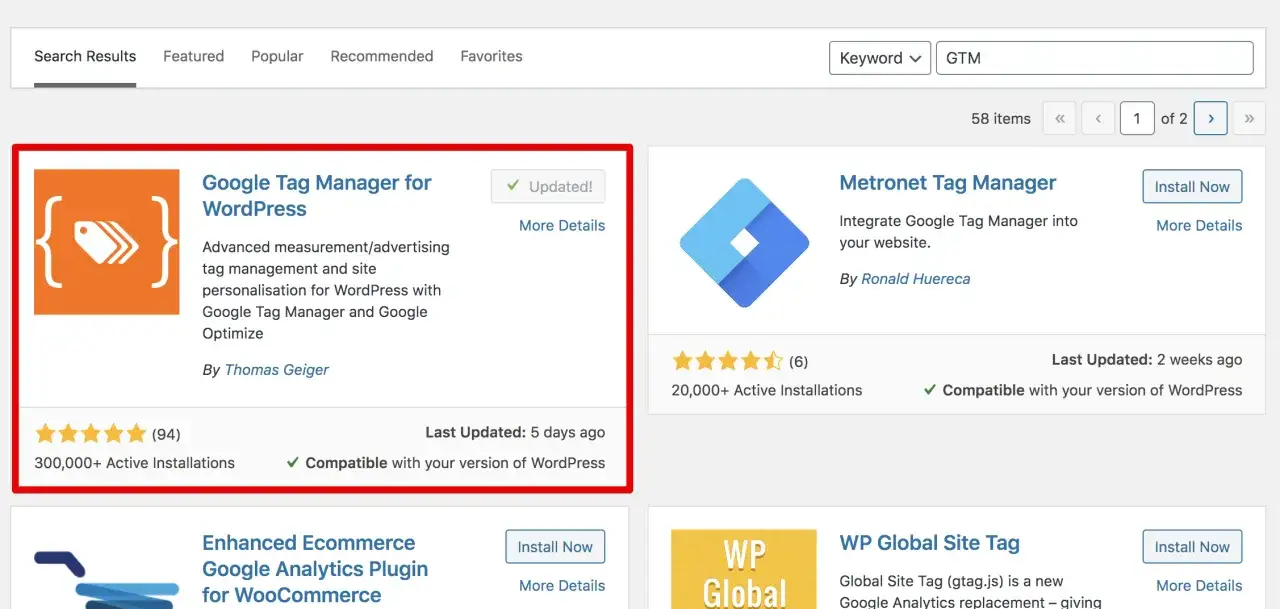Open the Enhanced Ecommerce Google Analytics Plugin title
This screenshot has width=1280, height=609.
pos(315,569)
